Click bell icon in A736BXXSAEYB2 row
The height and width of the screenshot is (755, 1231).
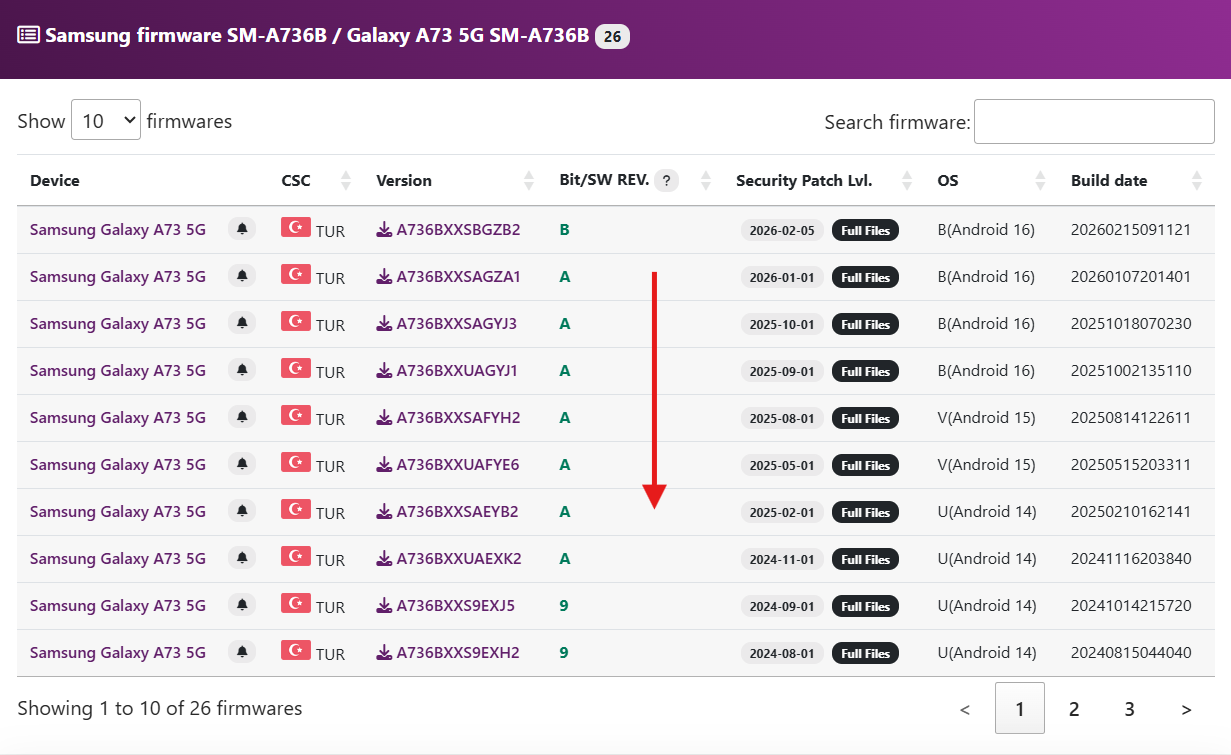tap(242, 511)
